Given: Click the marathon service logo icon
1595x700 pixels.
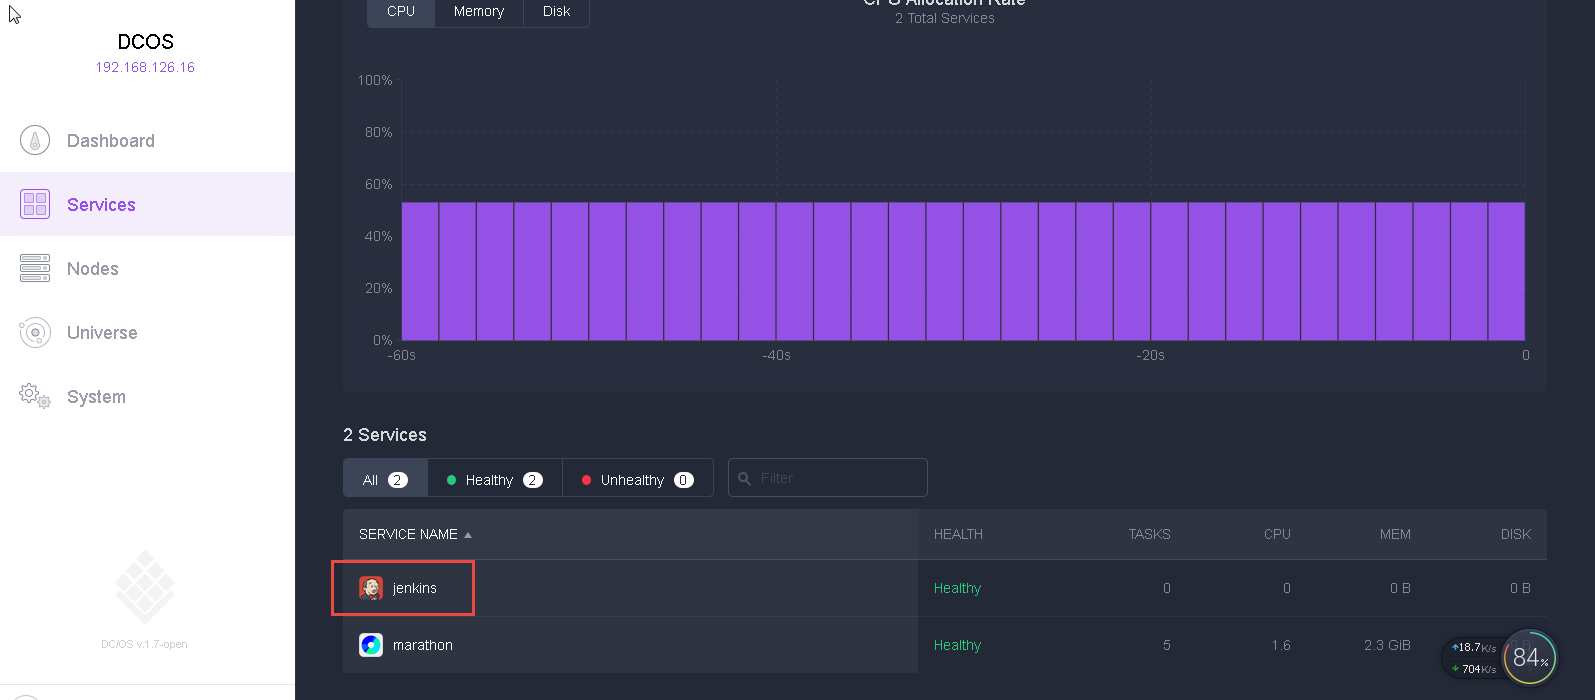Looking at the screenshot, I should pyautogui.click(x=371, y=645).
